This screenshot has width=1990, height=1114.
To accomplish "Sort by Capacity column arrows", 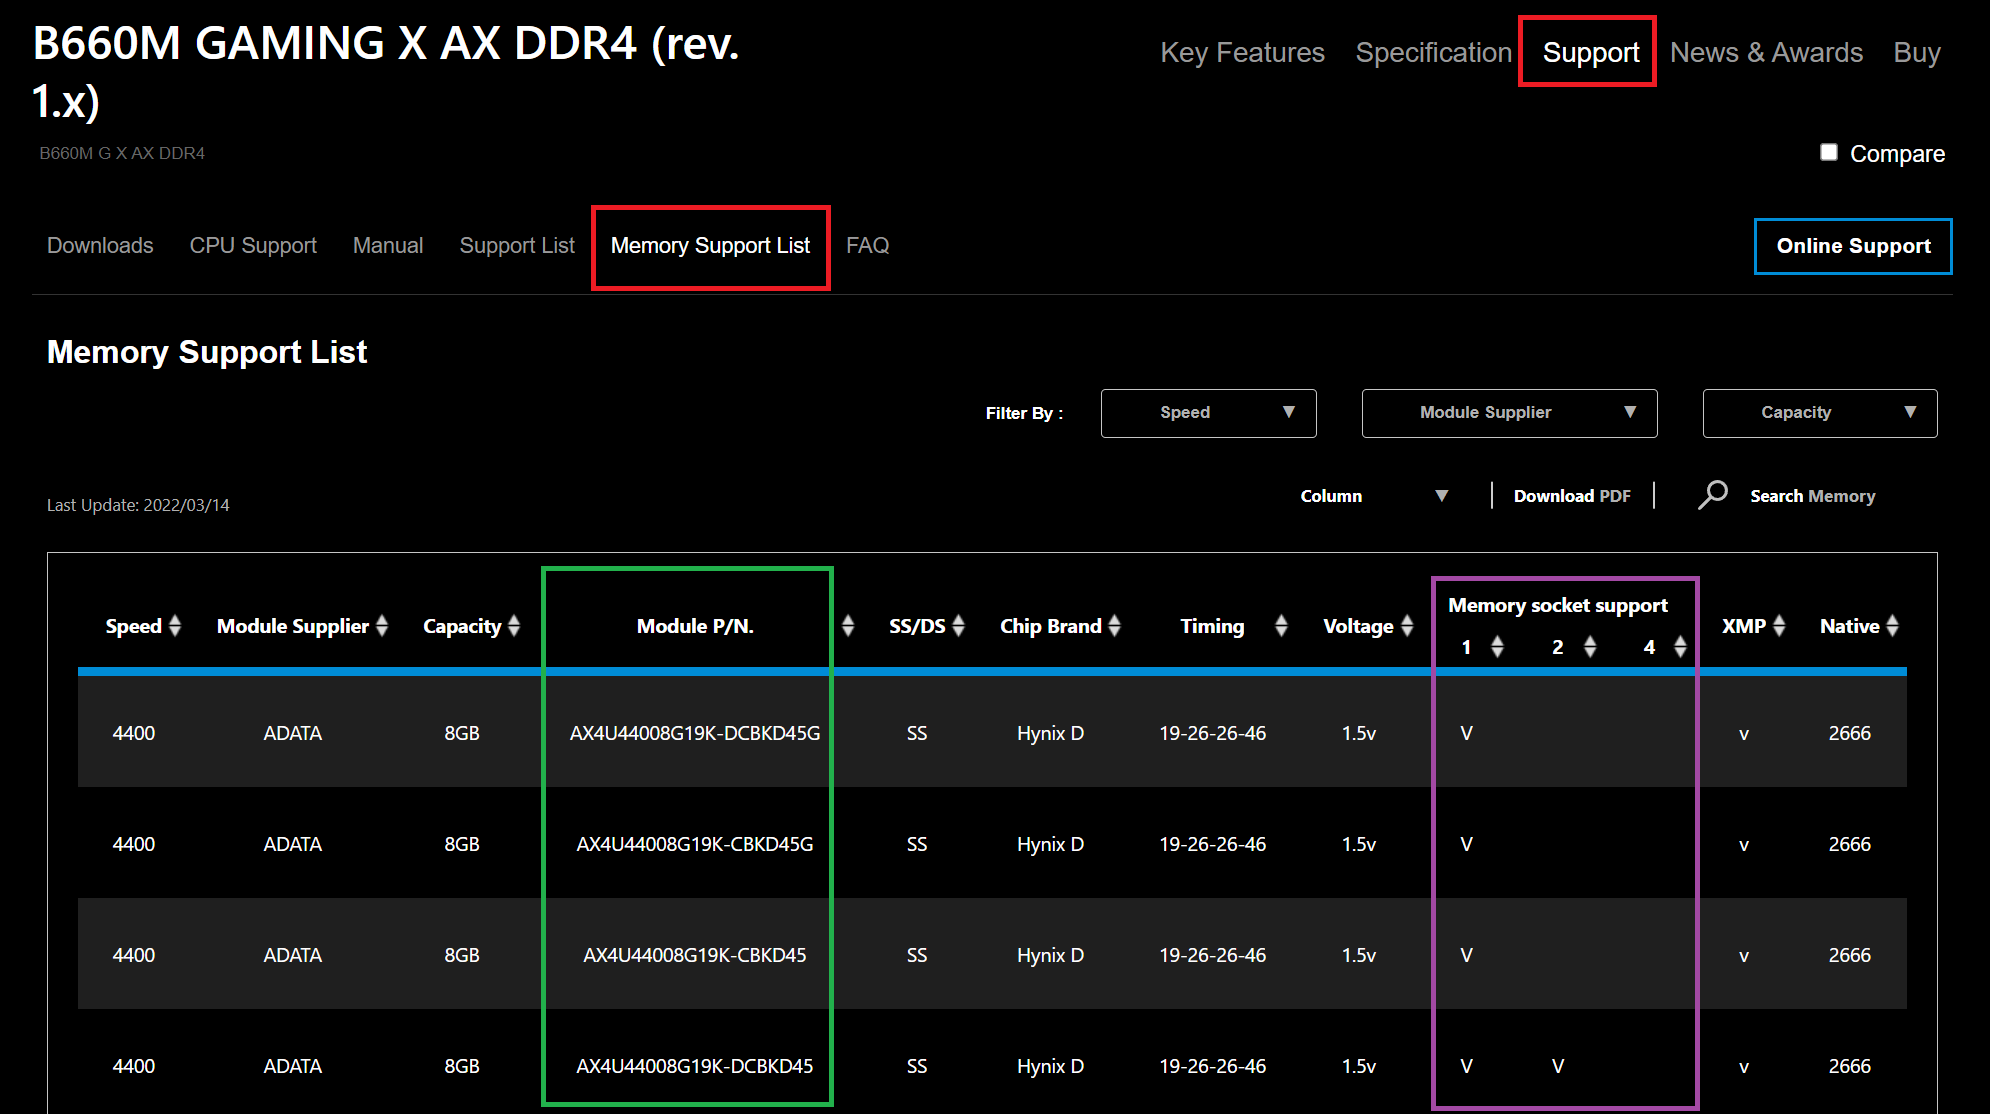I will tap(514, 626).
